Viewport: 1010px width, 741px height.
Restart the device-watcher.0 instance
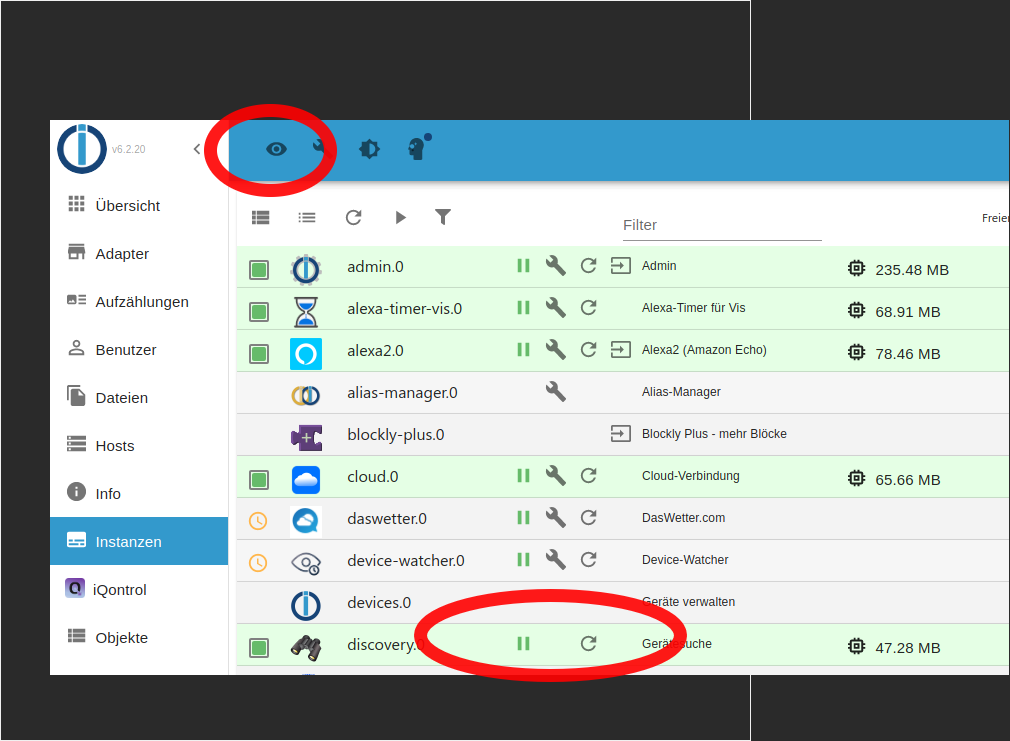pyautogui.click(x=589, y=560)
